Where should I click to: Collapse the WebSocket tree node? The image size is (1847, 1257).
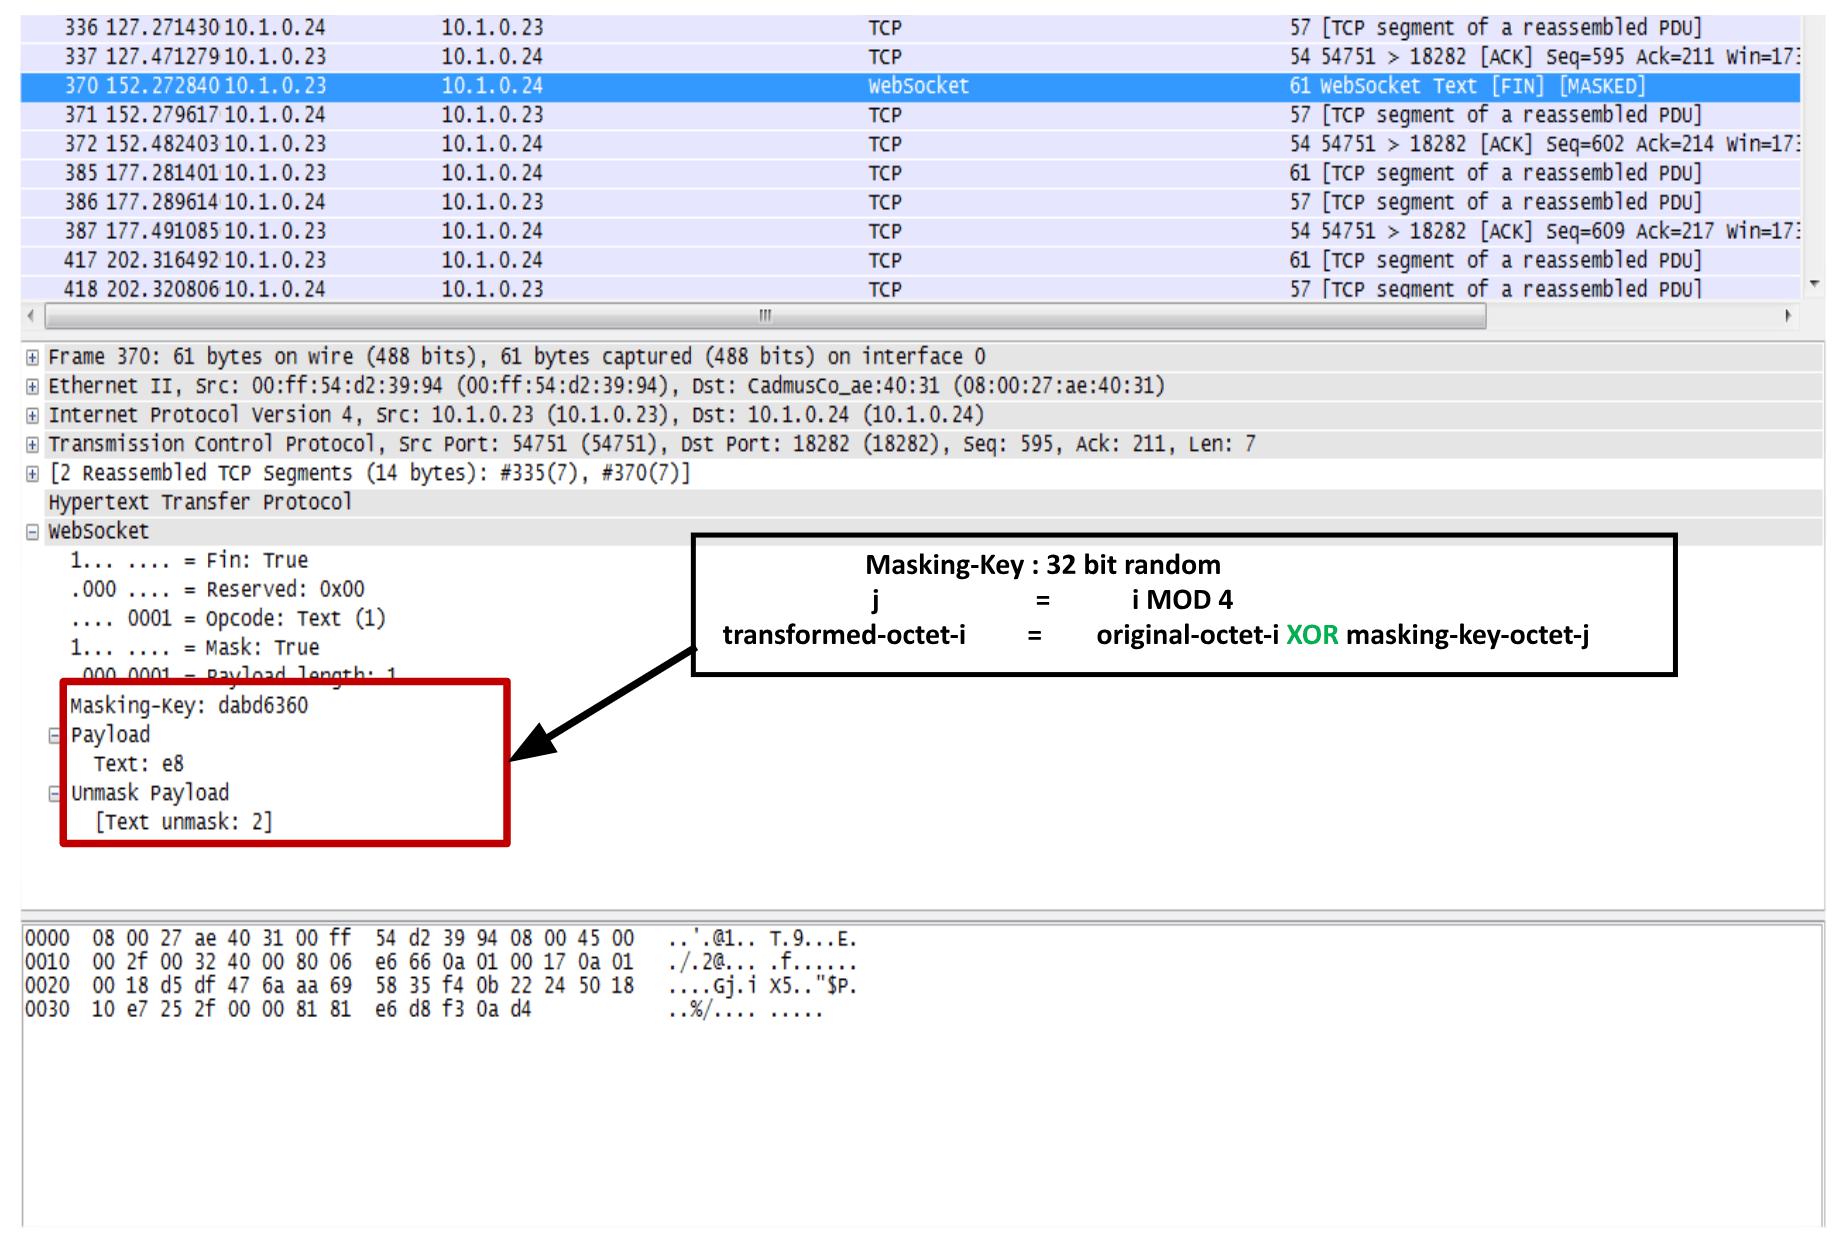pos(32,533)
